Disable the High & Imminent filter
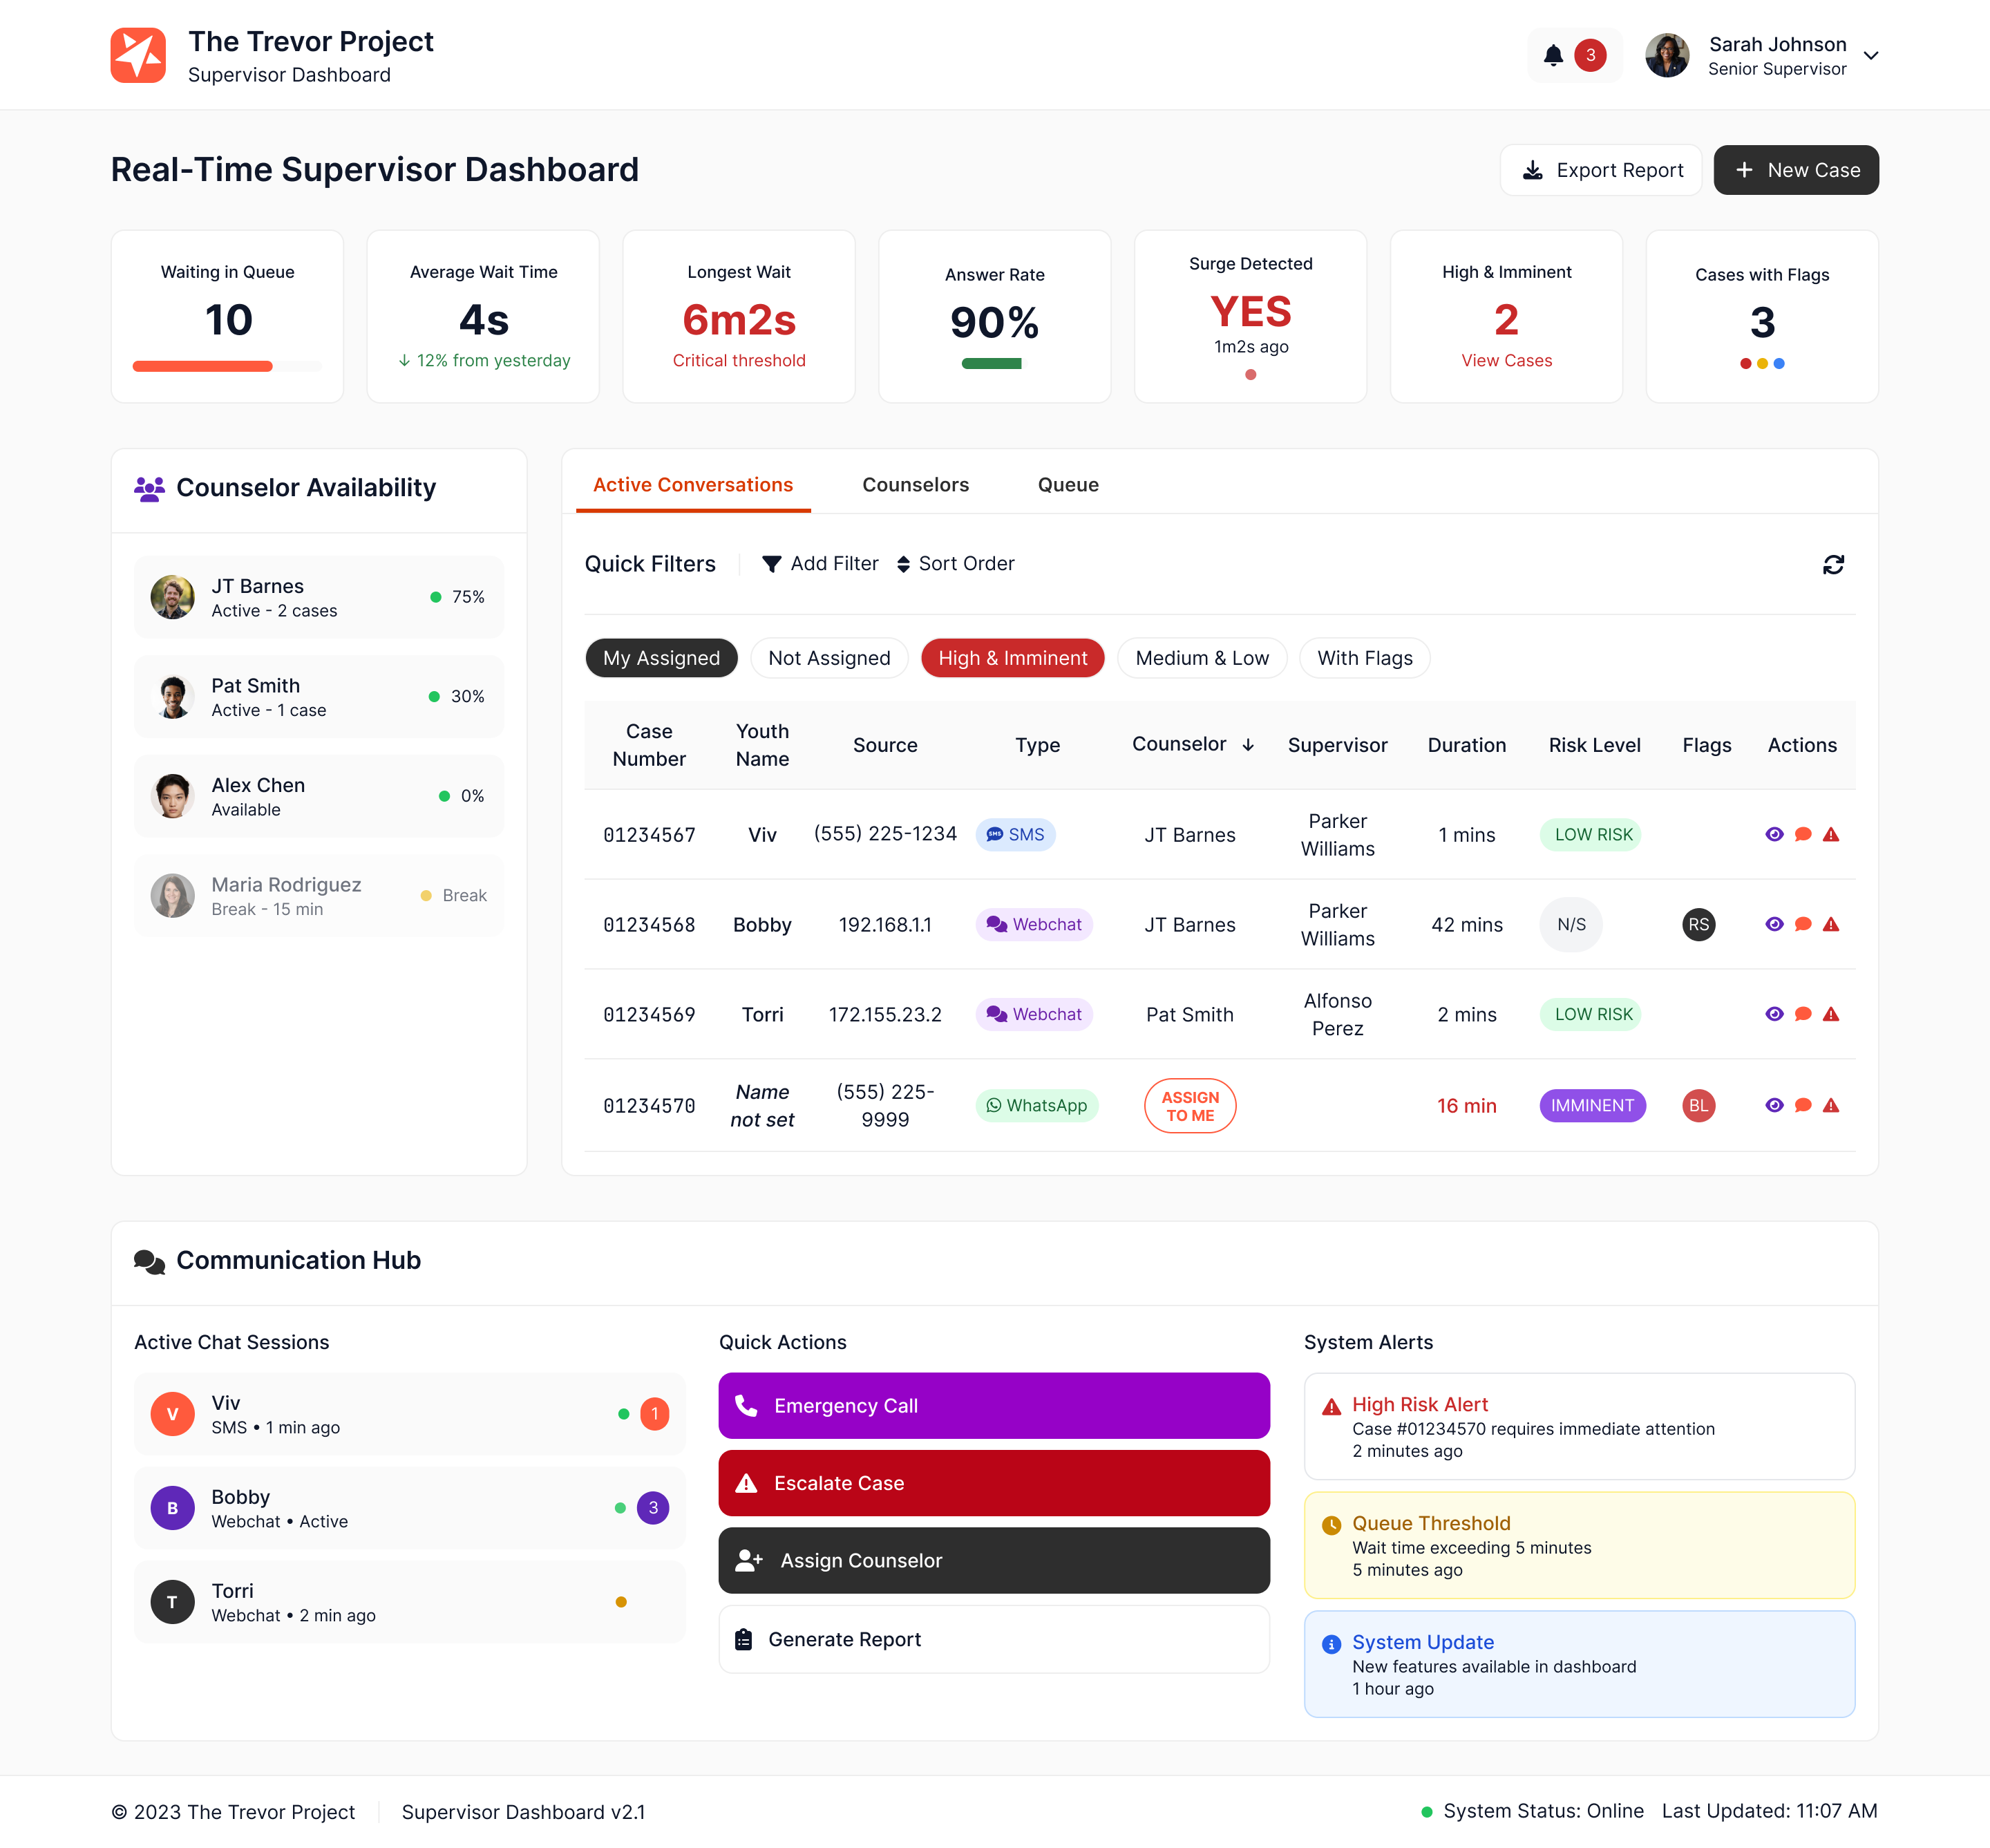1990x1848 pixels. click(x=1012, y=658)
